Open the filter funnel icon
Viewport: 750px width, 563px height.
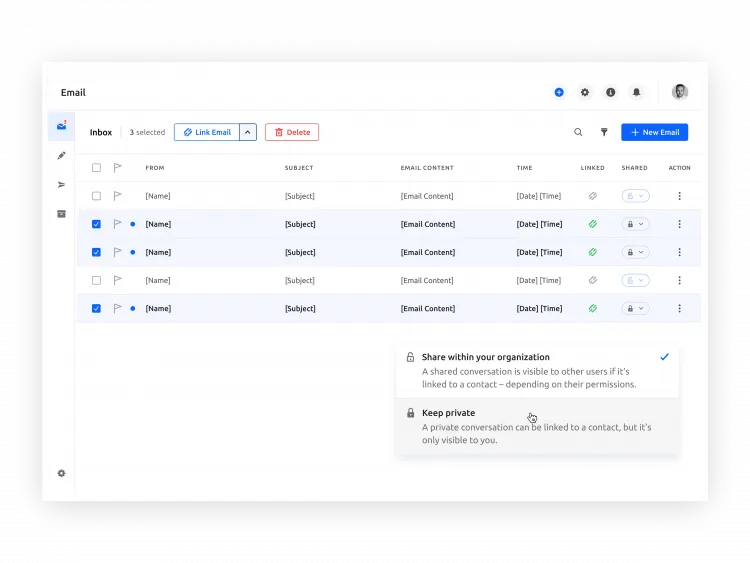[604, 132]
